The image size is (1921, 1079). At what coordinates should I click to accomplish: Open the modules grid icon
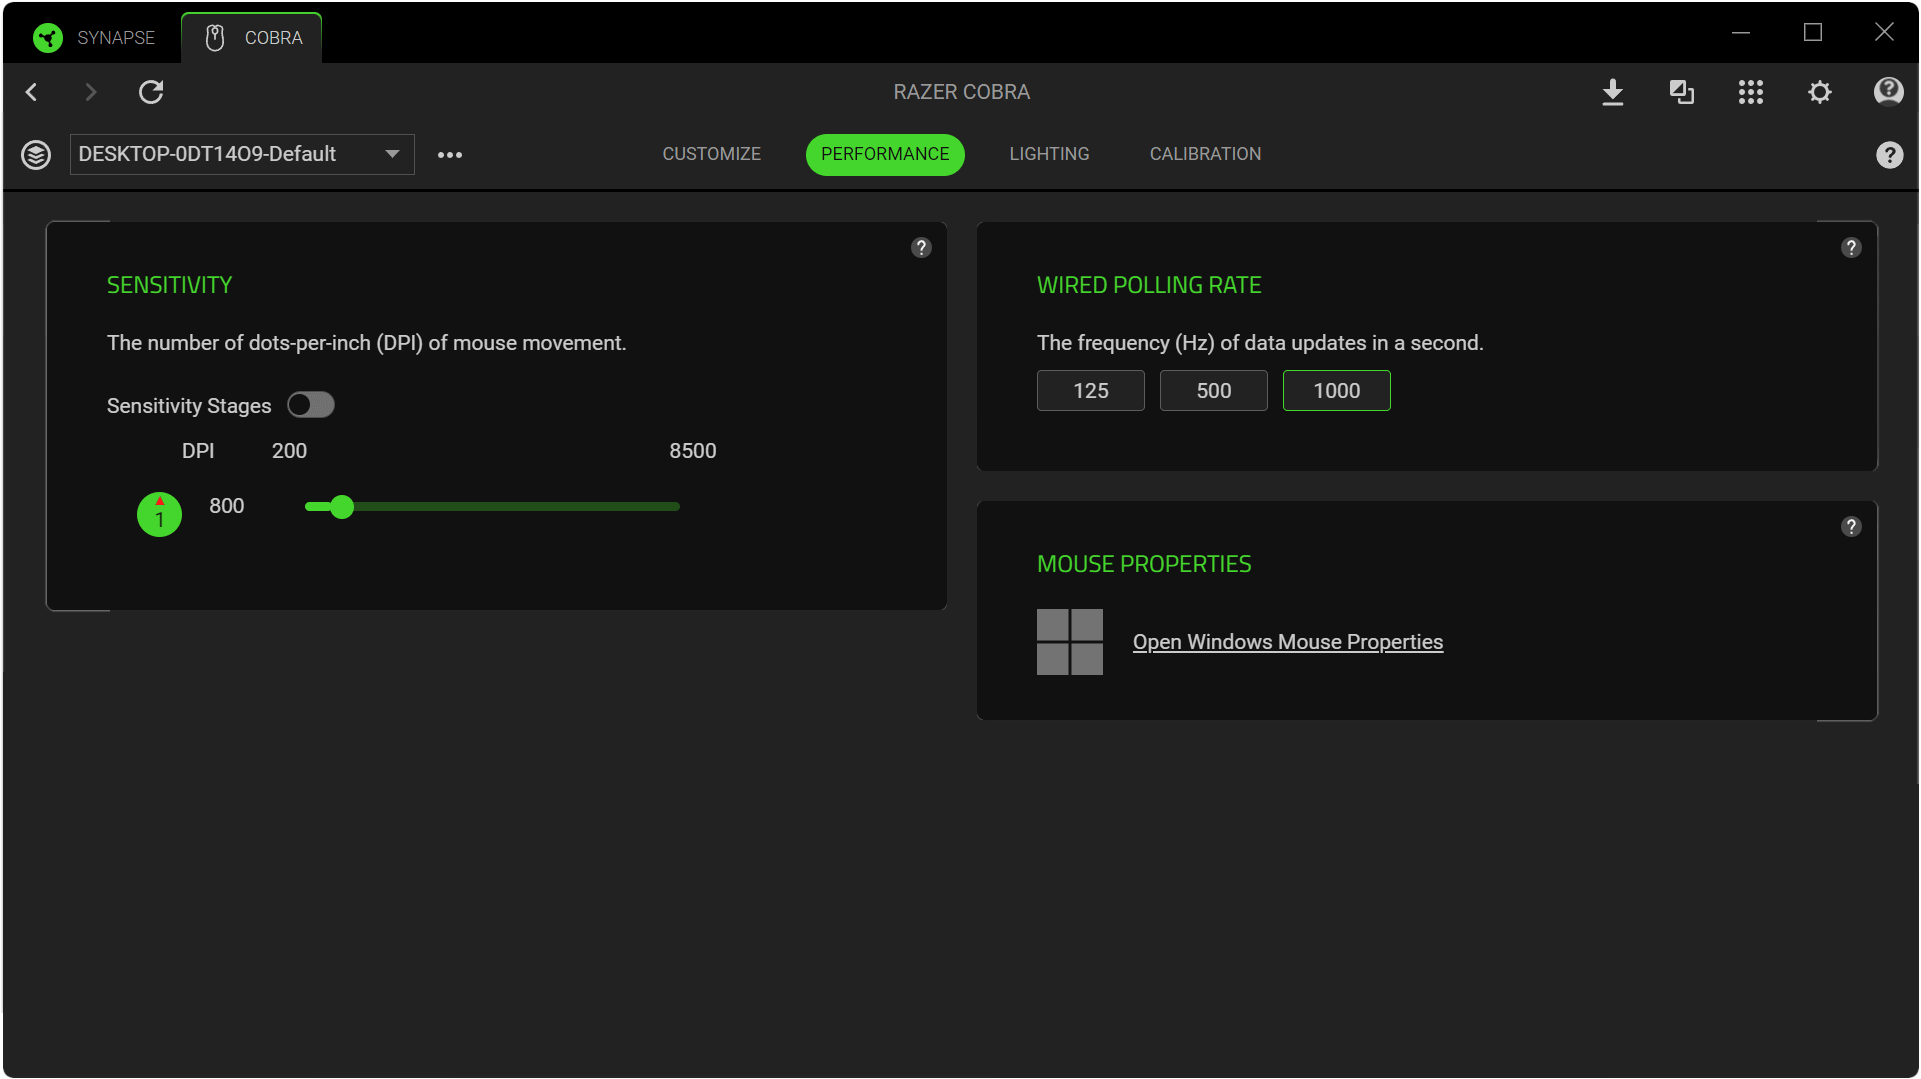coord(1750,92)
